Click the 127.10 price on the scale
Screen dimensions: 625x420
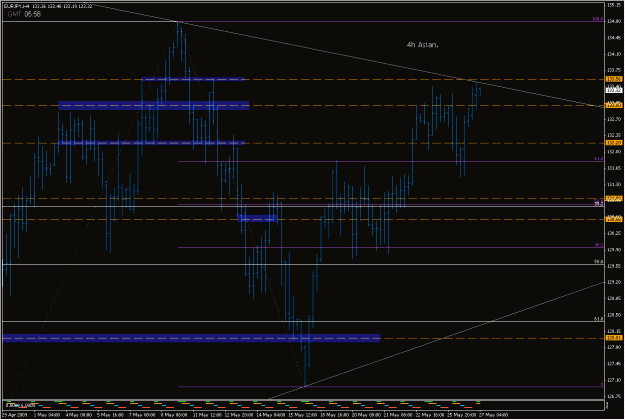click(x=614, y=380)
